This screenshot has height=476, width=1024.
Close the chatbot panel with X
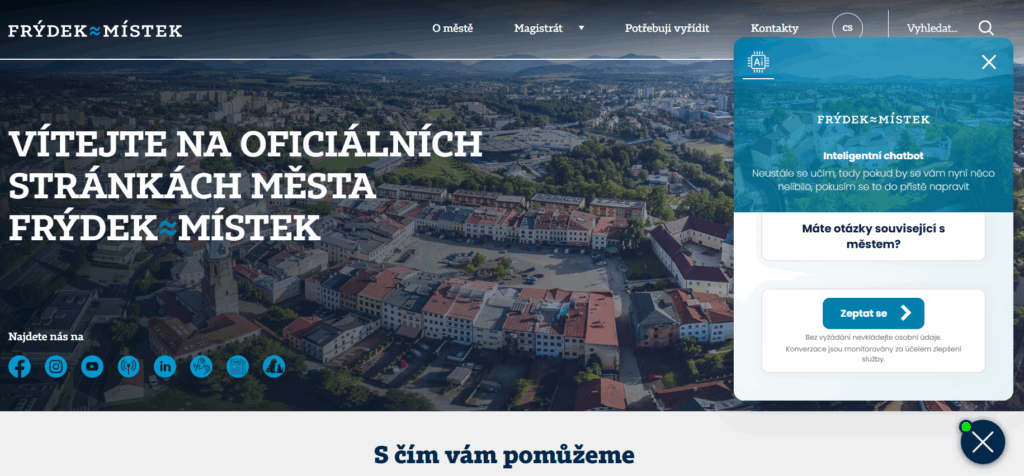click(x=989, y=62)
